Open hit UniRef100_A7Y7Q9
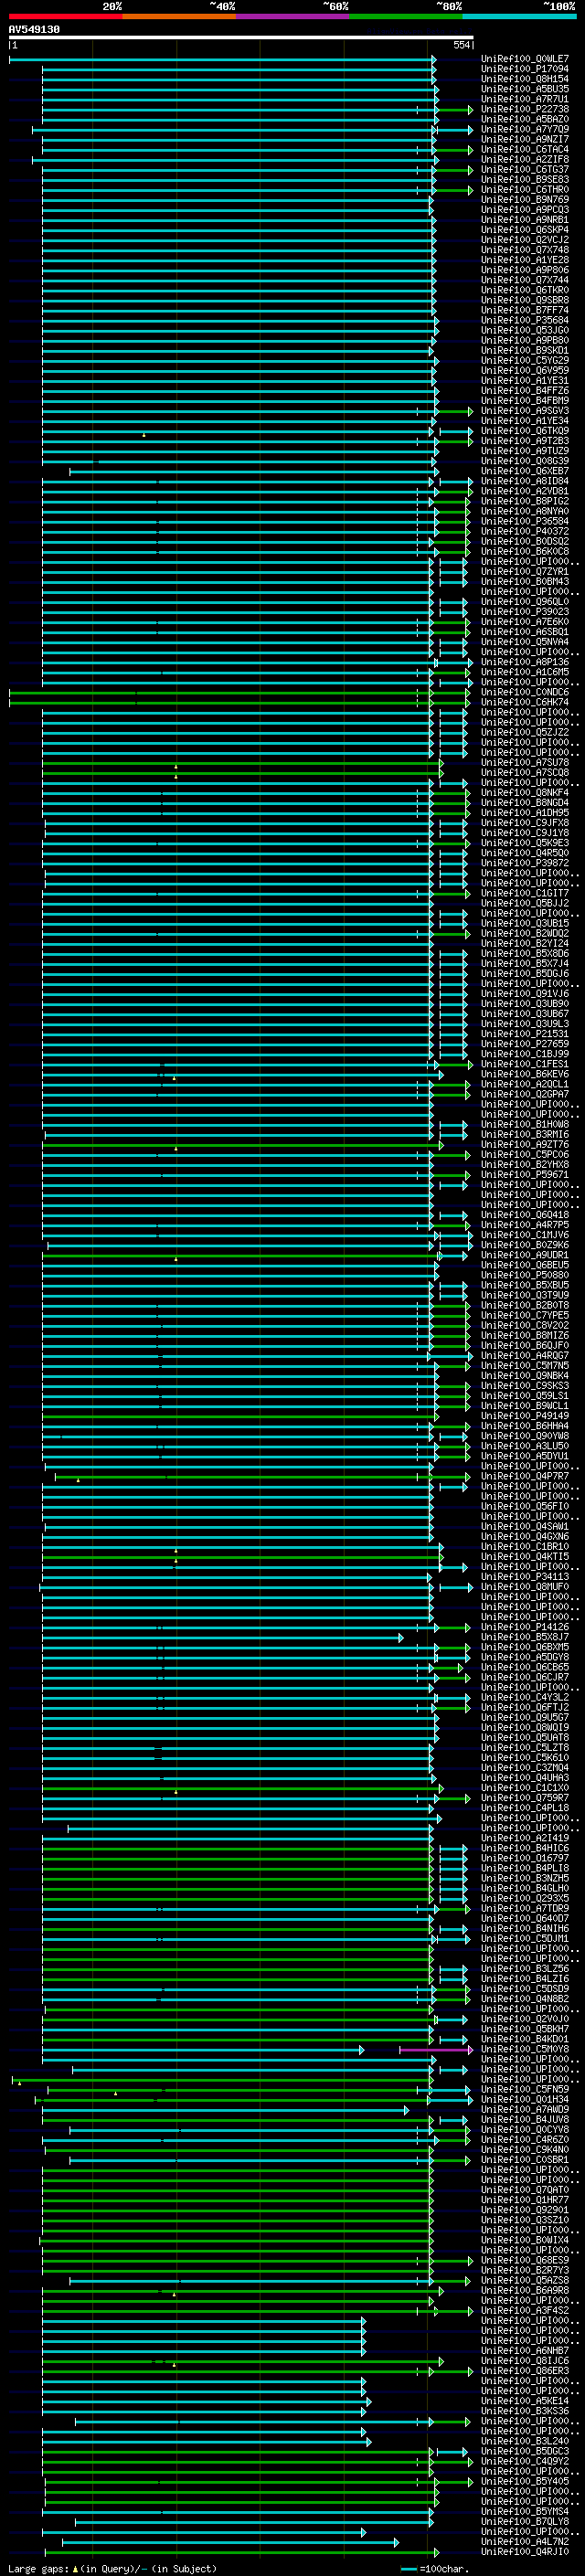Viewport: 585px width, 2576px height. 525,129
